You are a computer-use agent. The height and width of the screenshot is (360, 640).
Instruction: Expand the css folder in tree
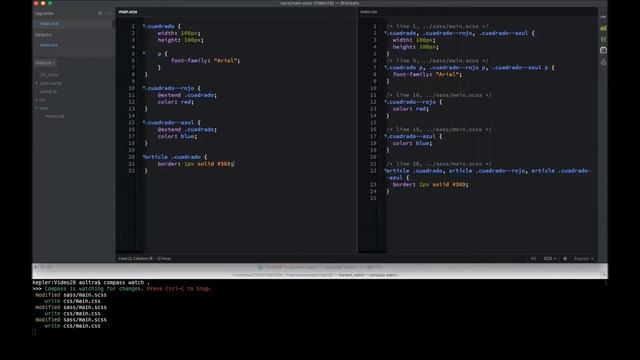pyautogui.click(x=37, y=100)
